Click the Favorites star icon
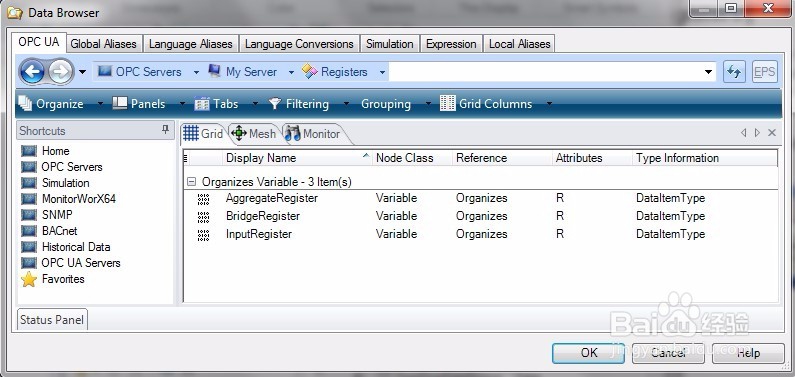Viewport: 795px width, 377px height. pyautogui.click(x=29, y=279)
